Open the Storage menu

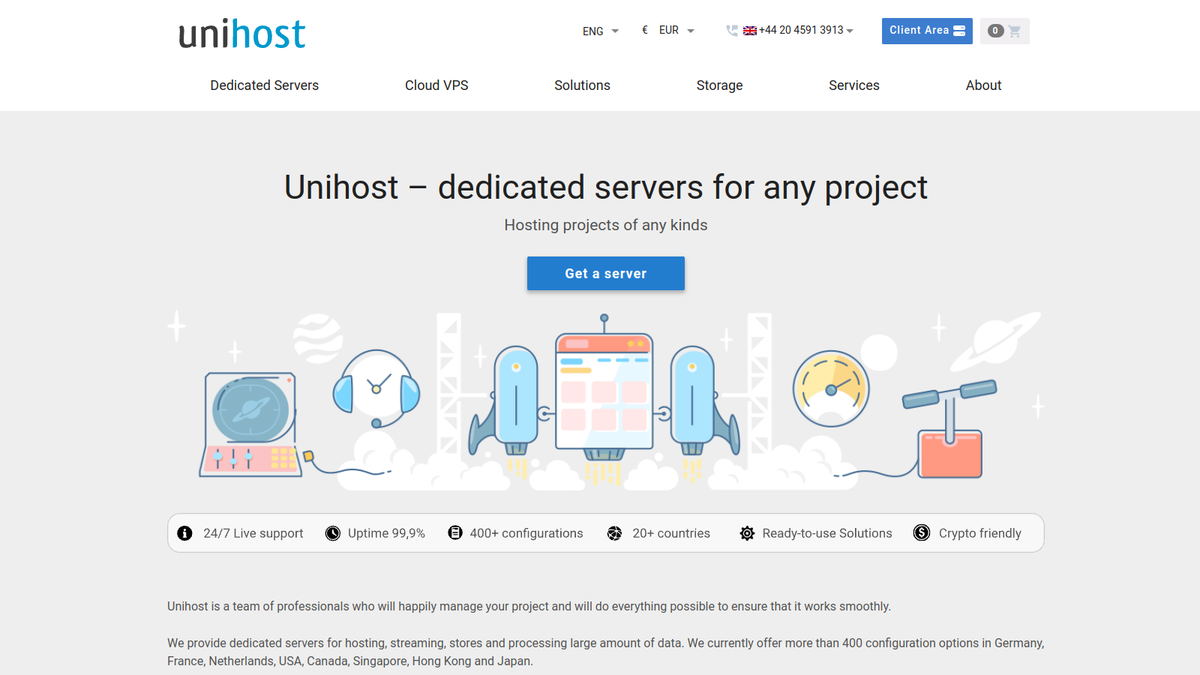[719, 85]
